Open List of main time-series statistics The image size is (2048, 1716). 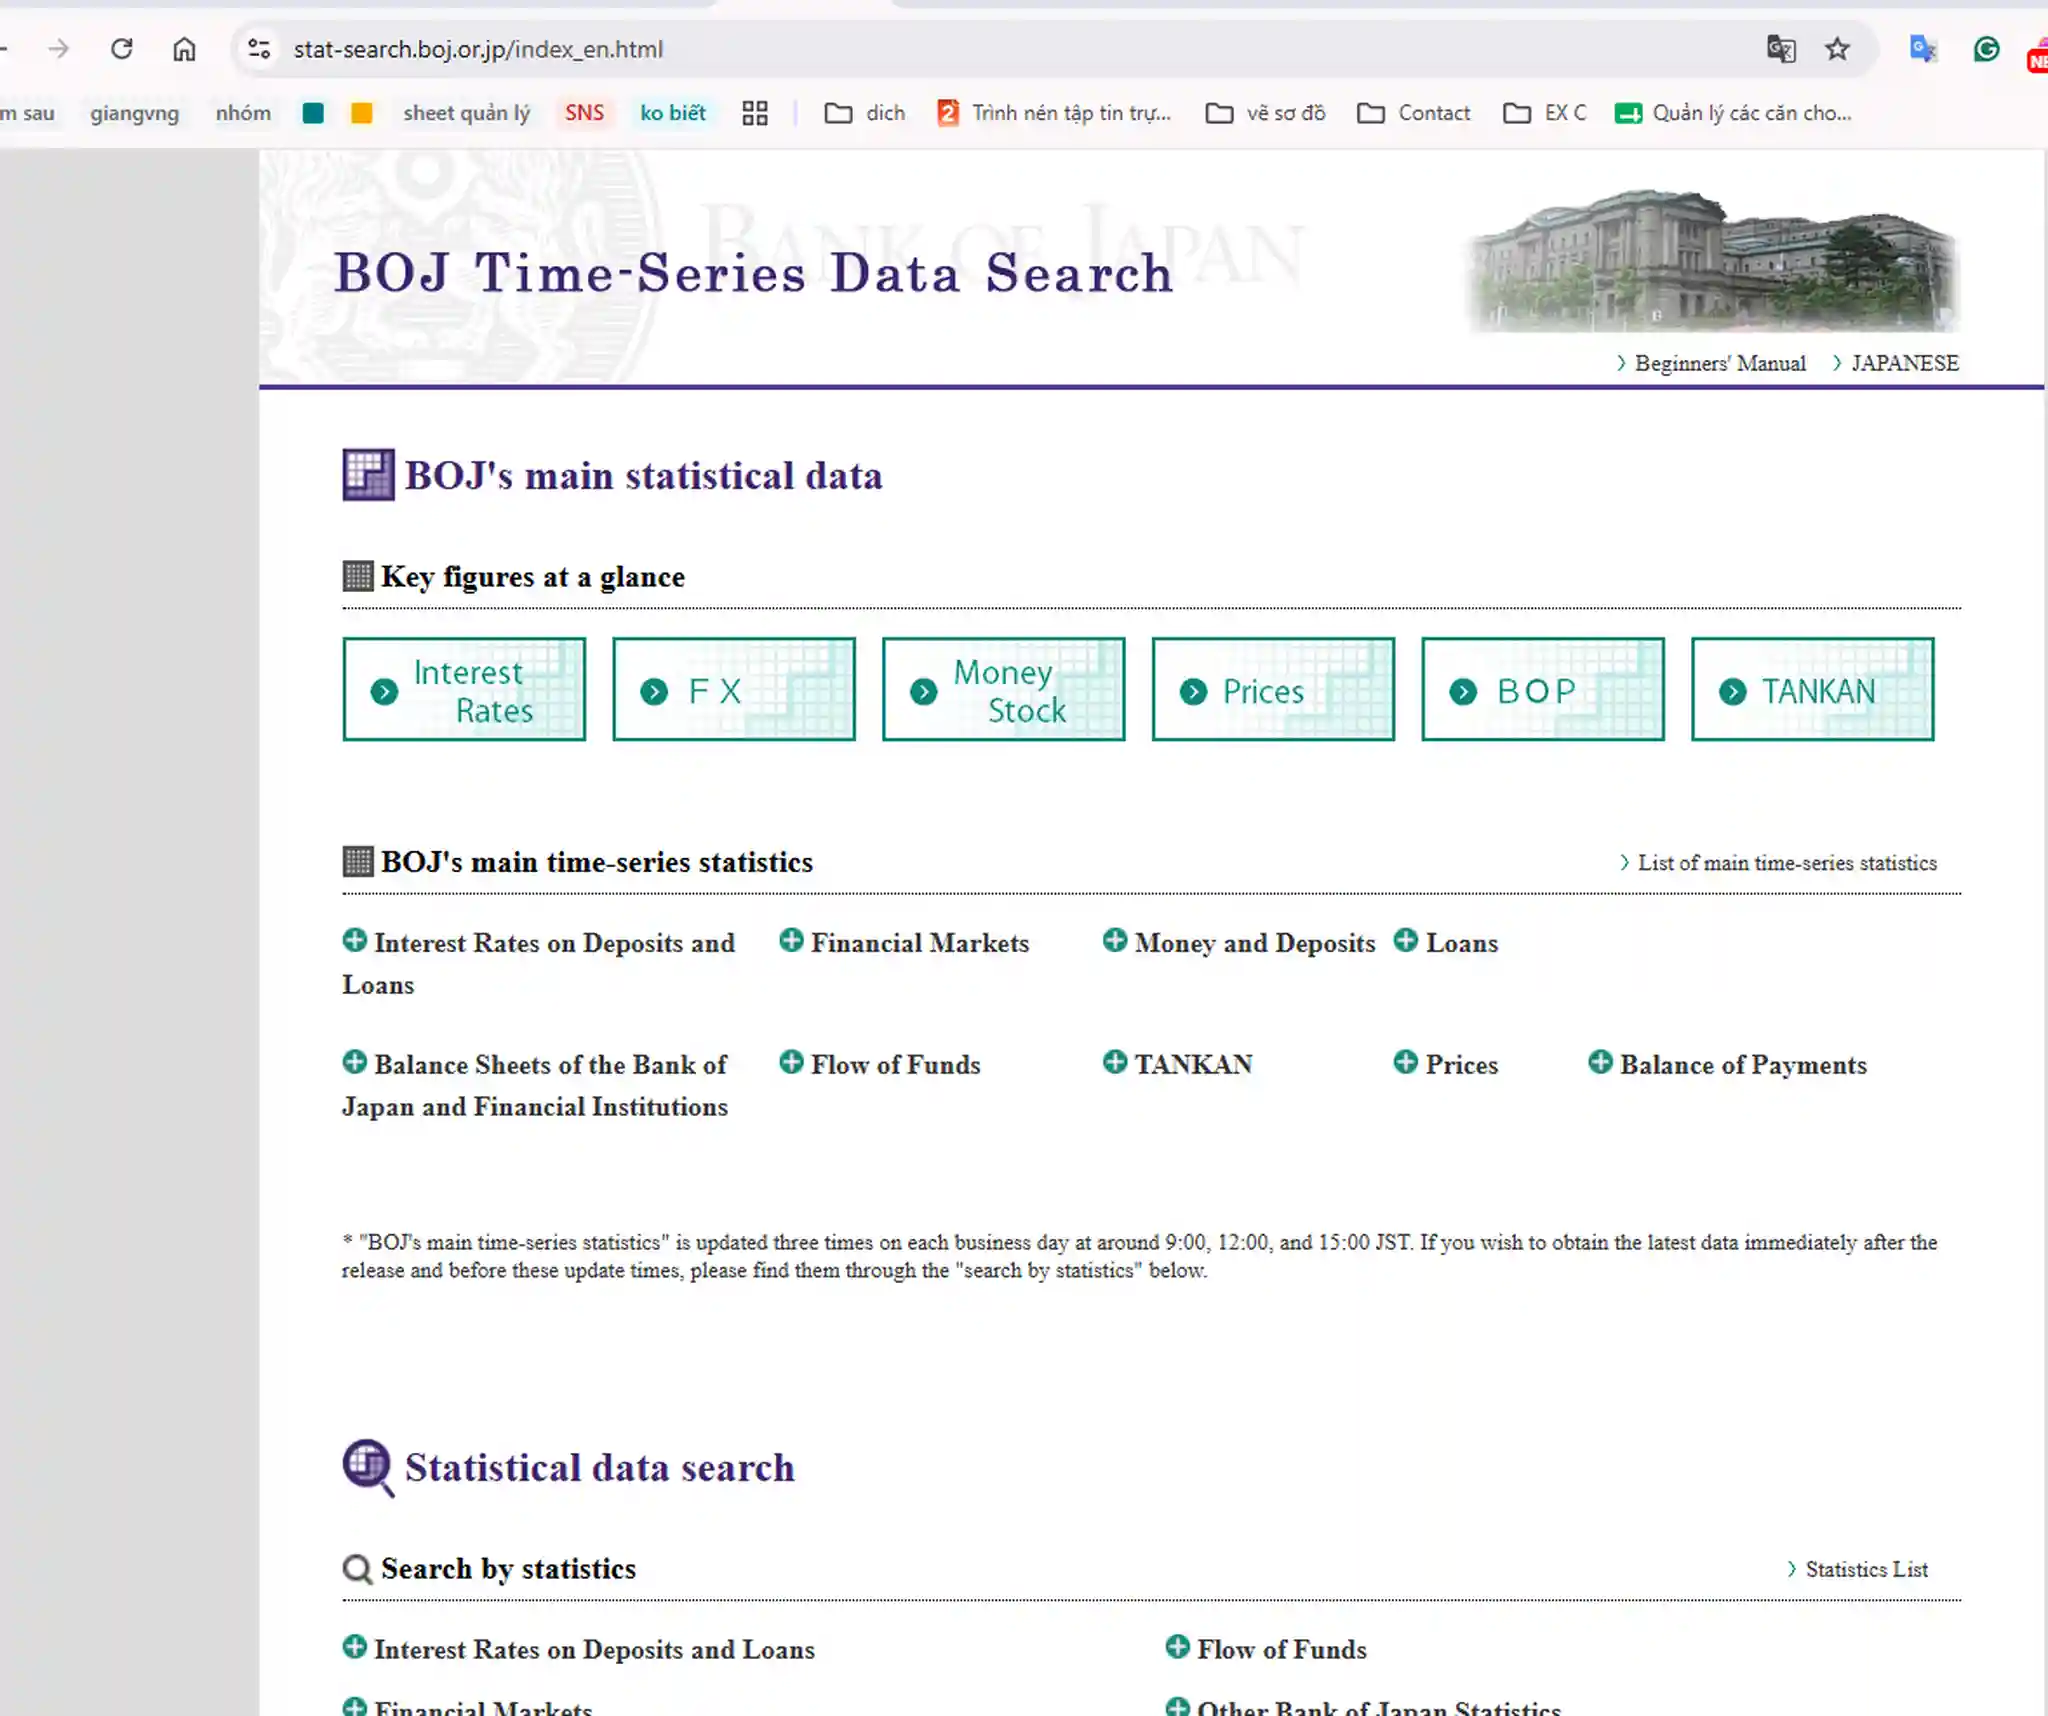pyautogui.click(x=1778, y=863)
